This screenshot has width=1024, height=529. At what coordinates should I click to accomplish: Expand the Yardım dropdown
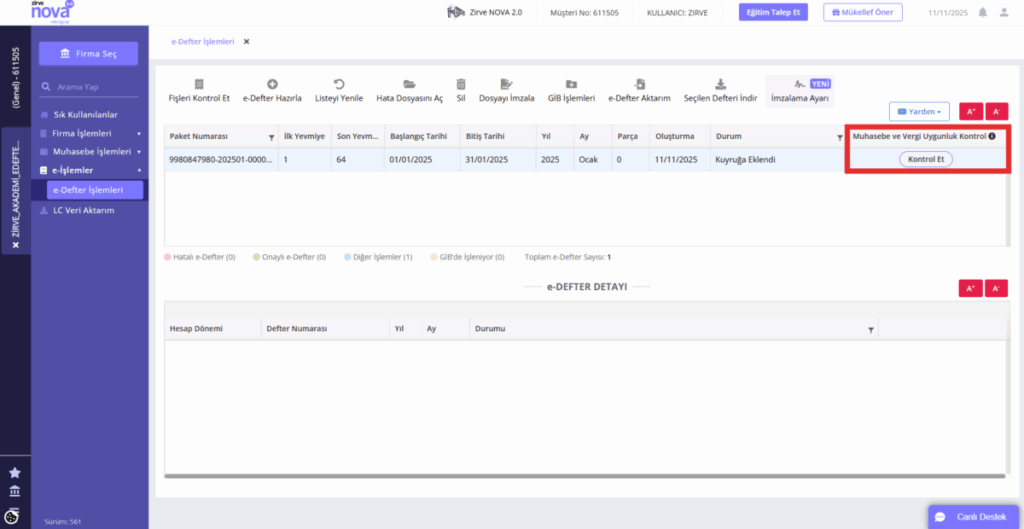(x=918, y=112)
